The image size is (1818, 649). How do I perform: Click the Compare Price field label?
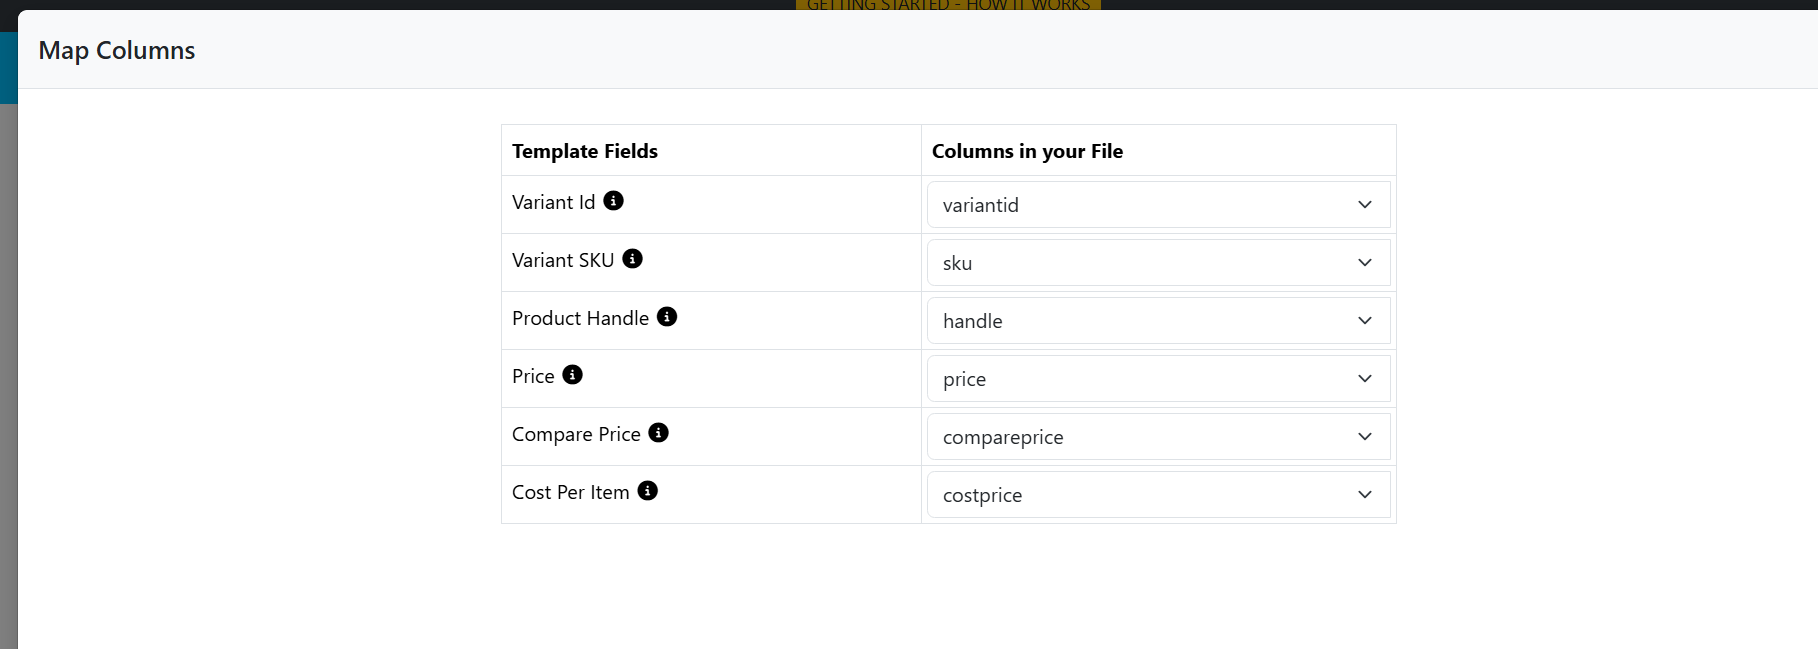[x=576, y=434]
